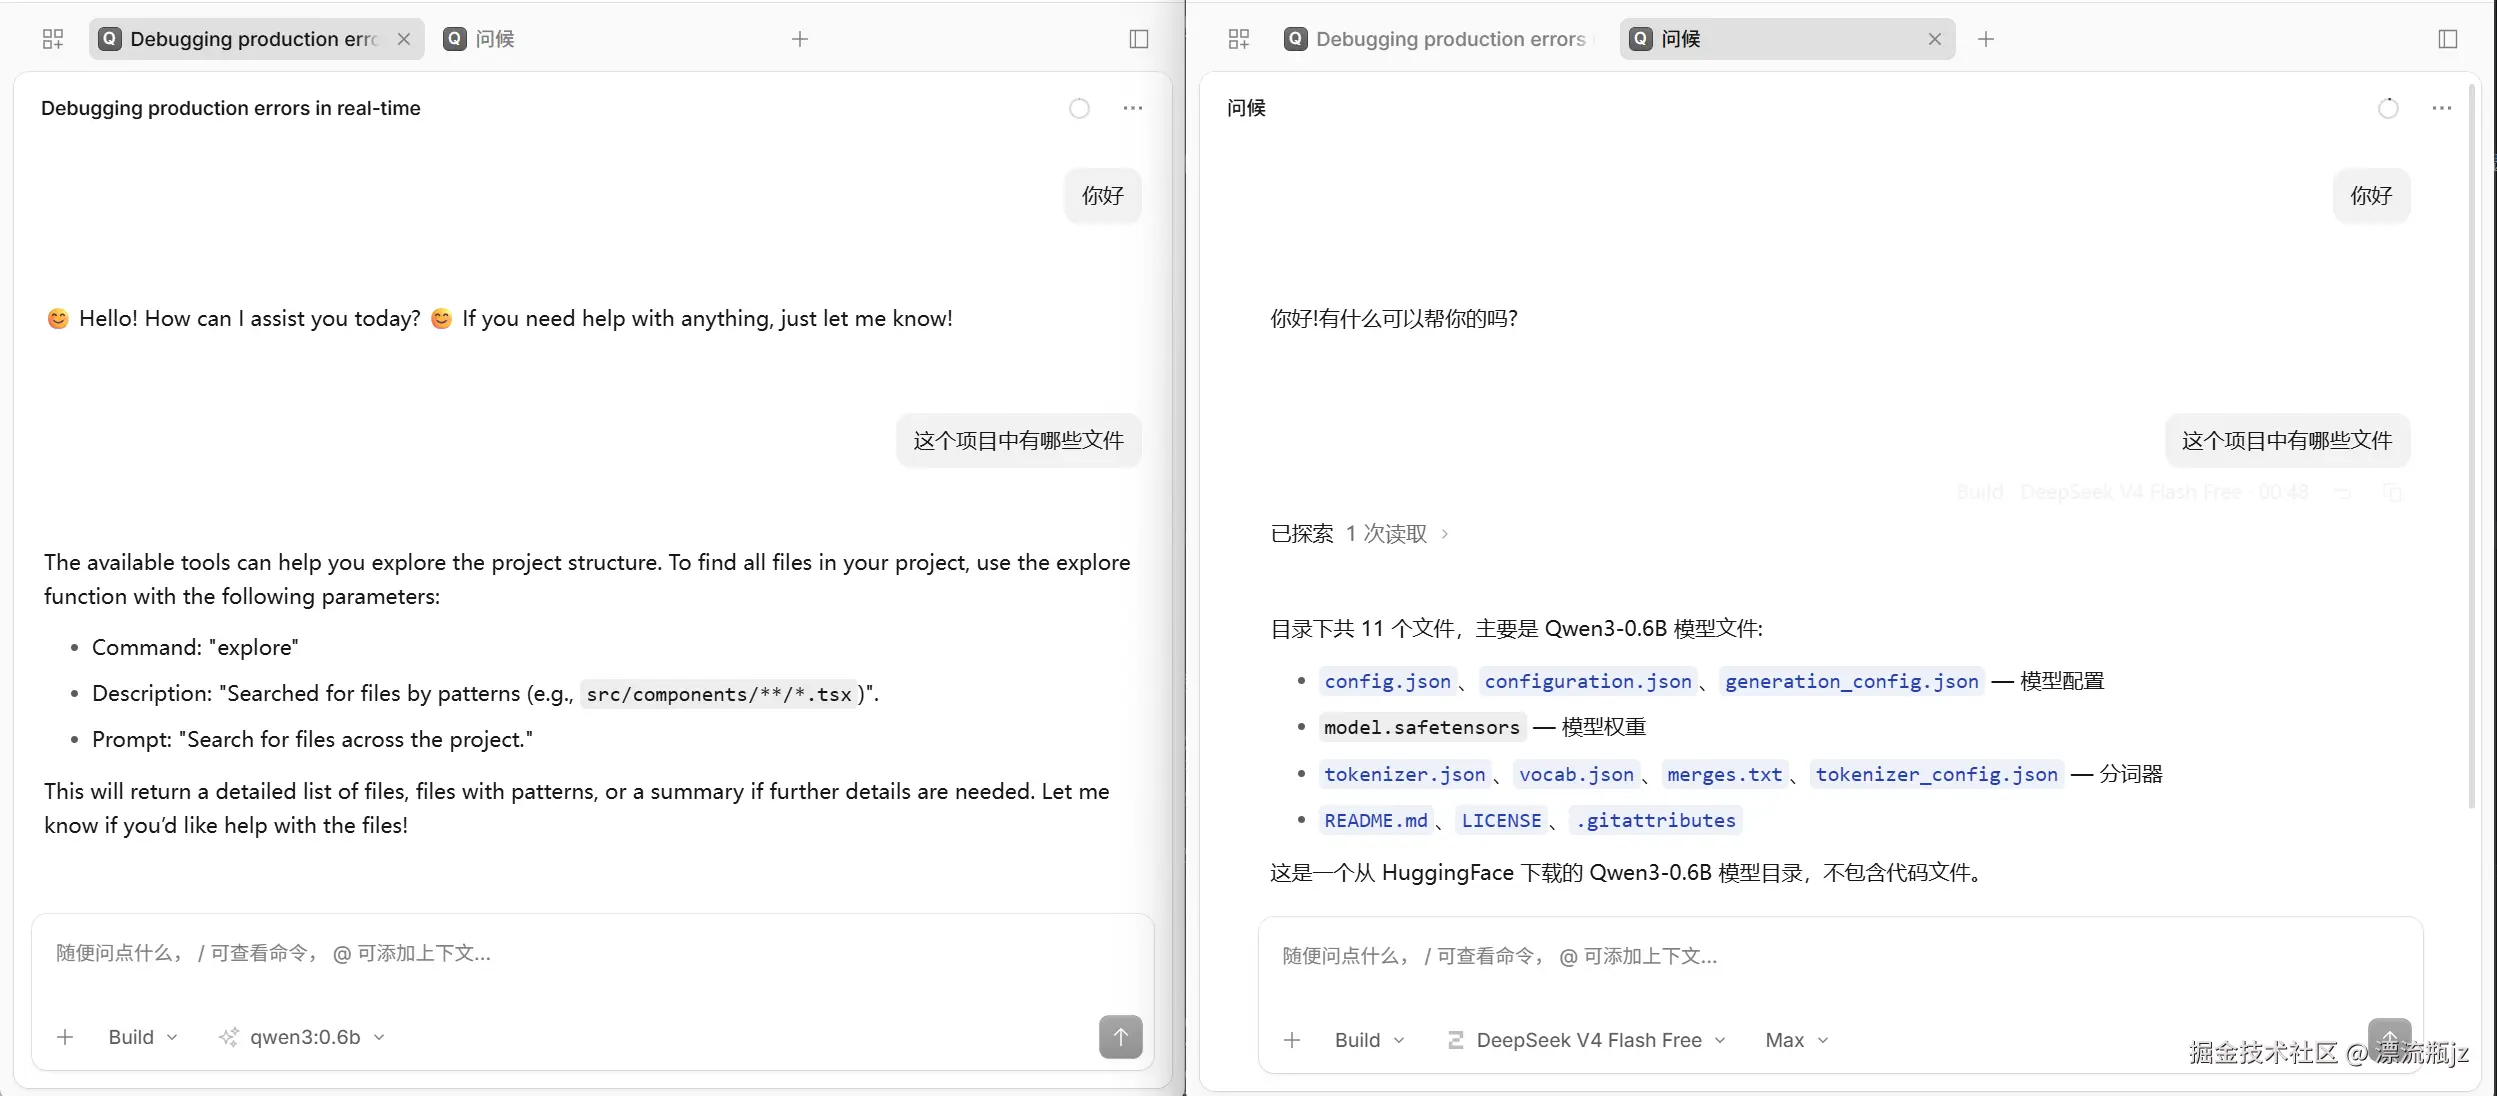This screenshot has height=1096, width=2497.
Task: Click the faint revert arrow after 00:48
Action: tap(2342, 492)
